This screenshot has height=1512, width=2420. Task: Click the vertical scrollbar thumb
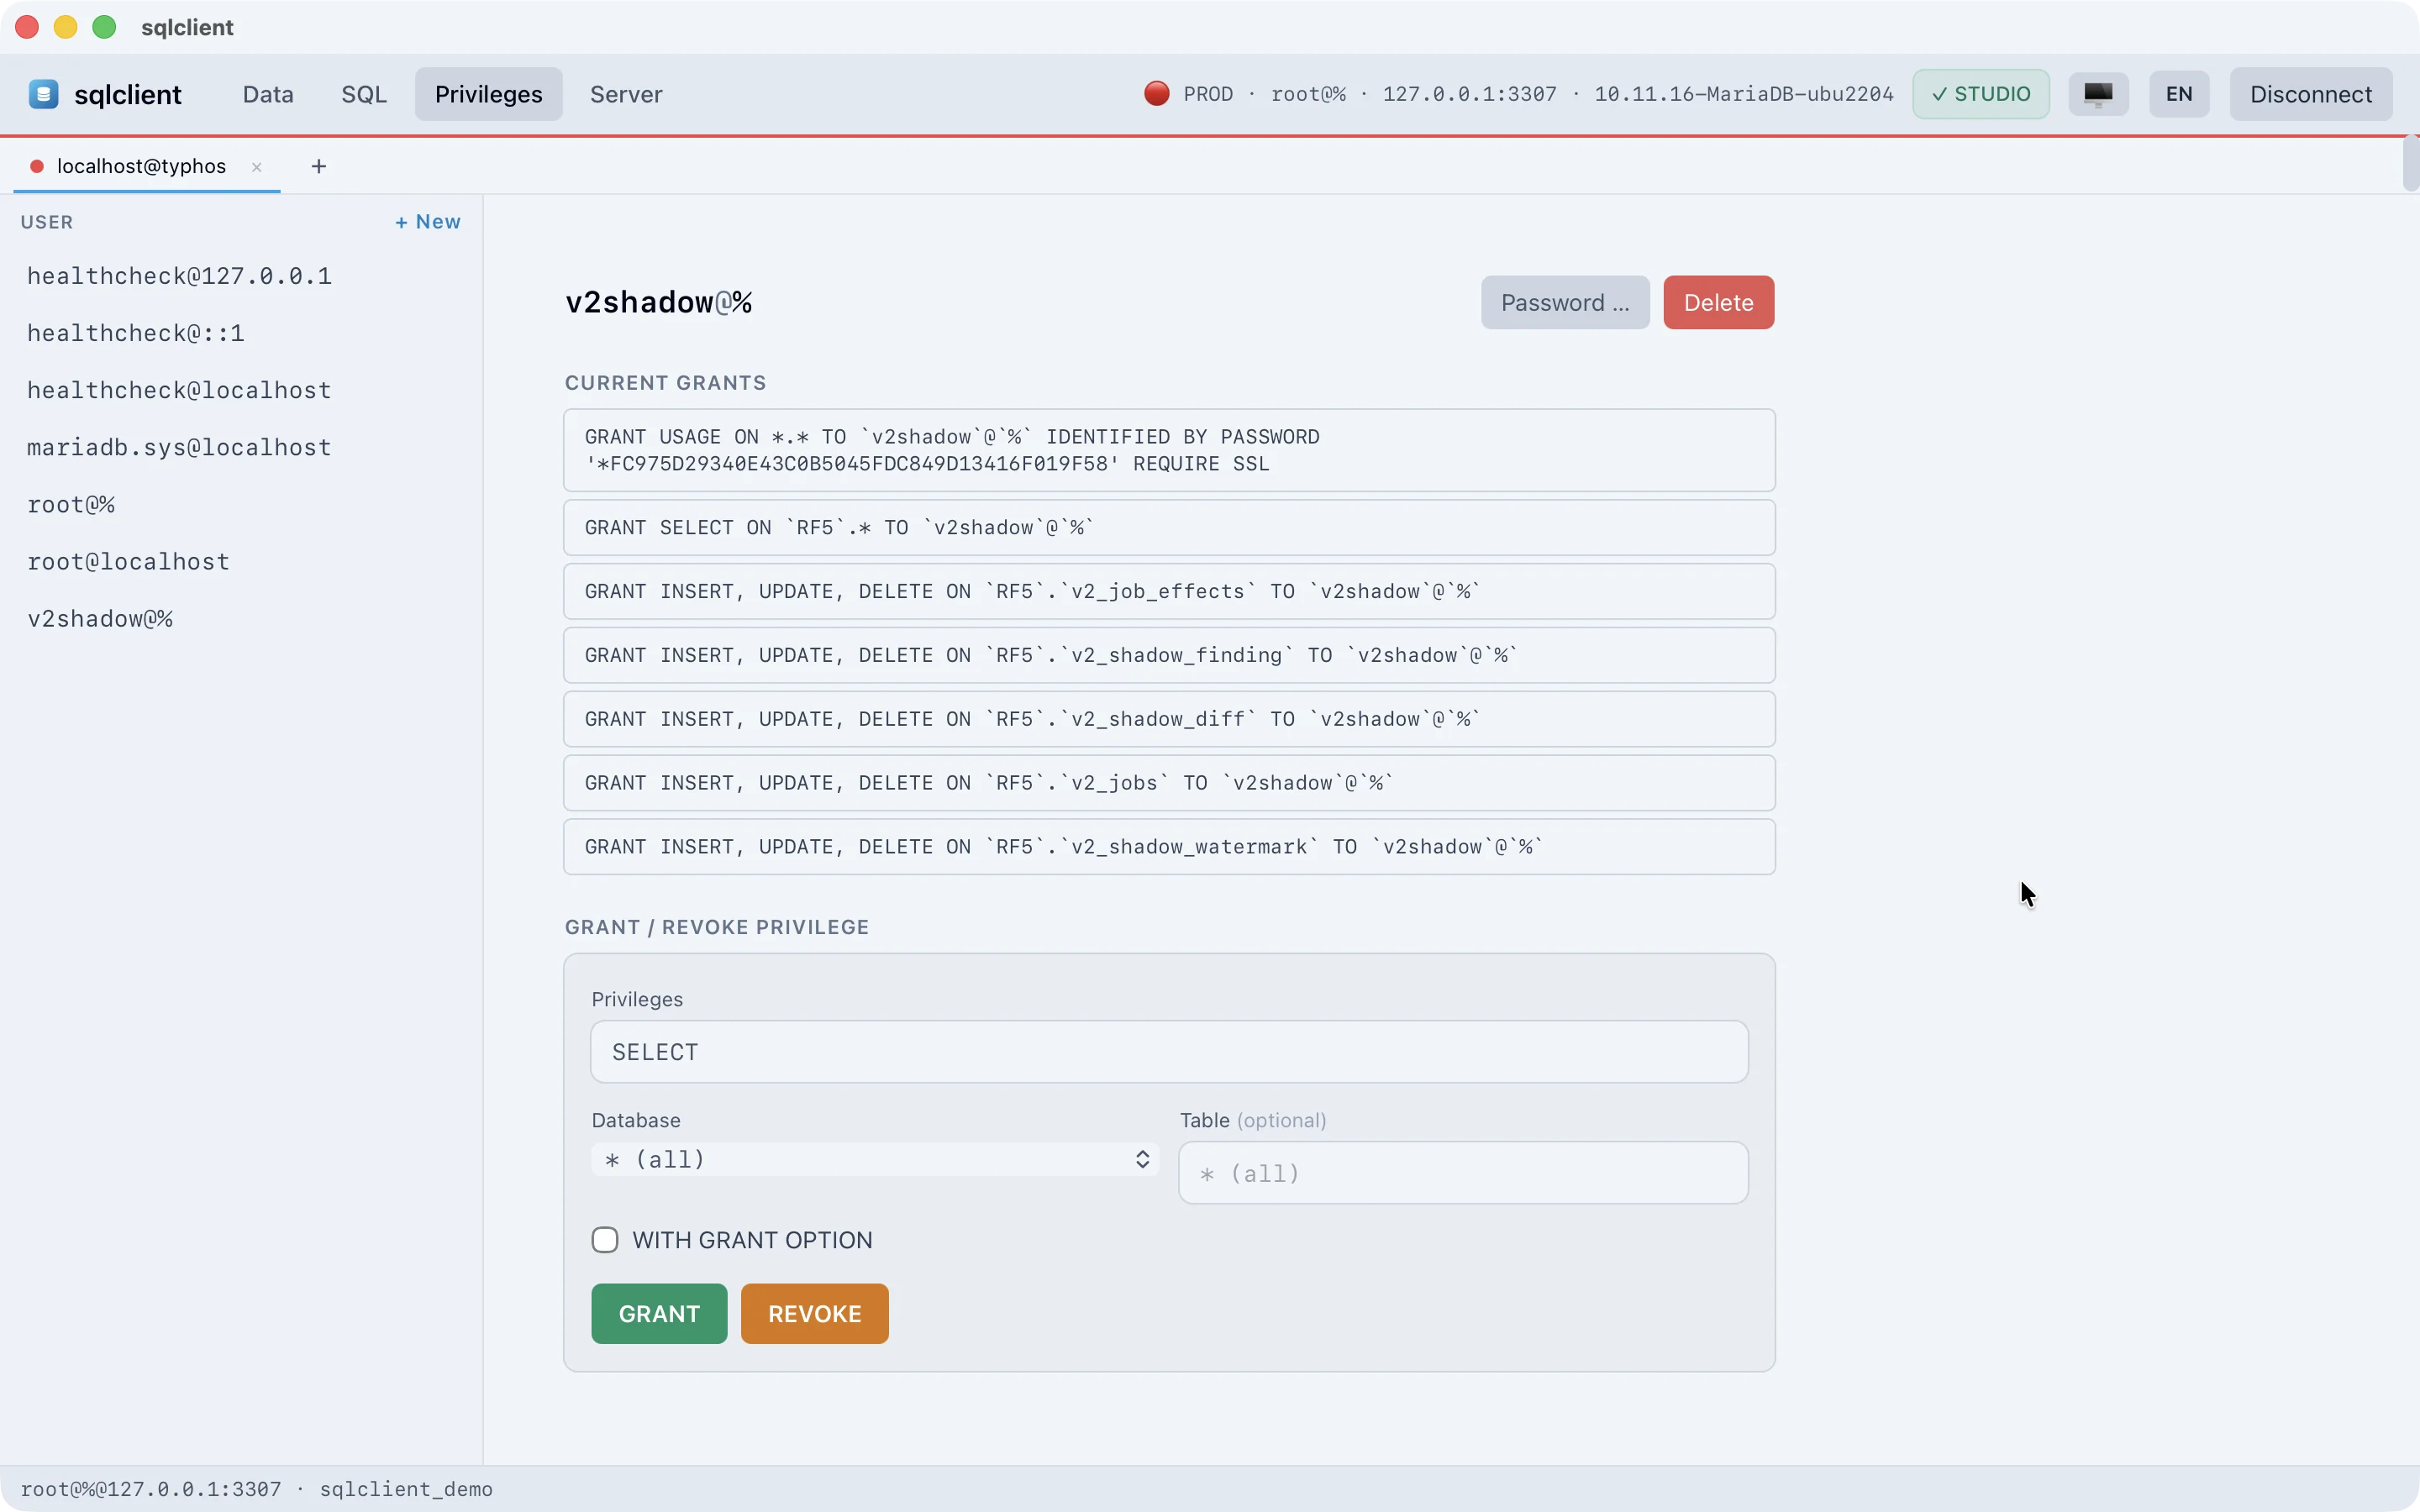point(2411,163)
